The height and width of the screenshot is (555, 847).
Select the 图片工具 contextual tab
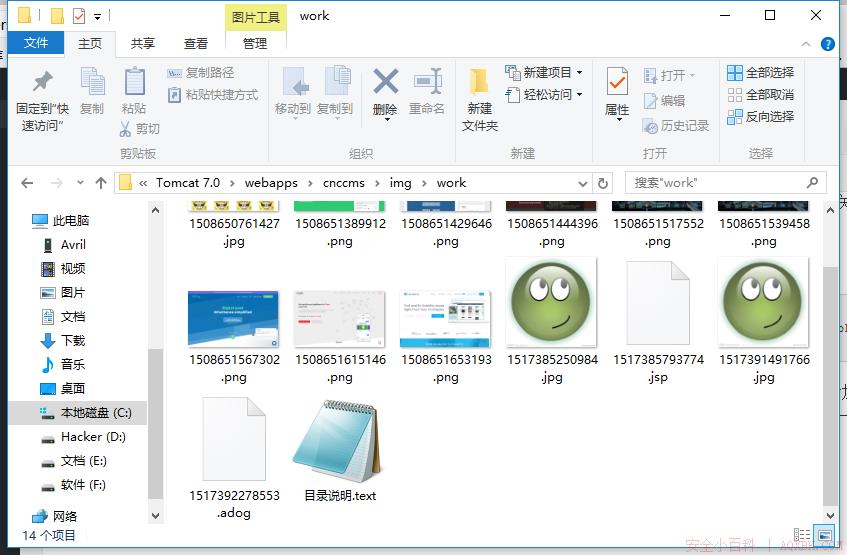(x=256, y=17)
